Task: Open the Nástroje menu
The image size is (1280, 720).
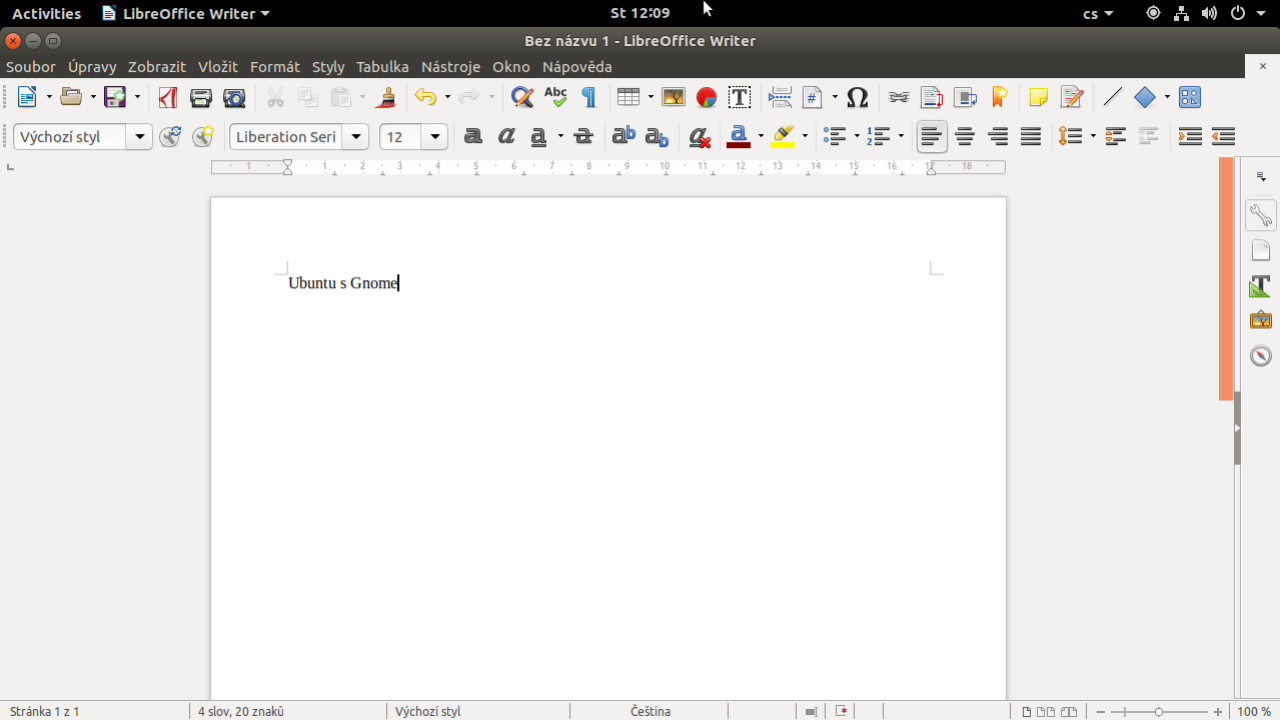Action: coord(451,67)
